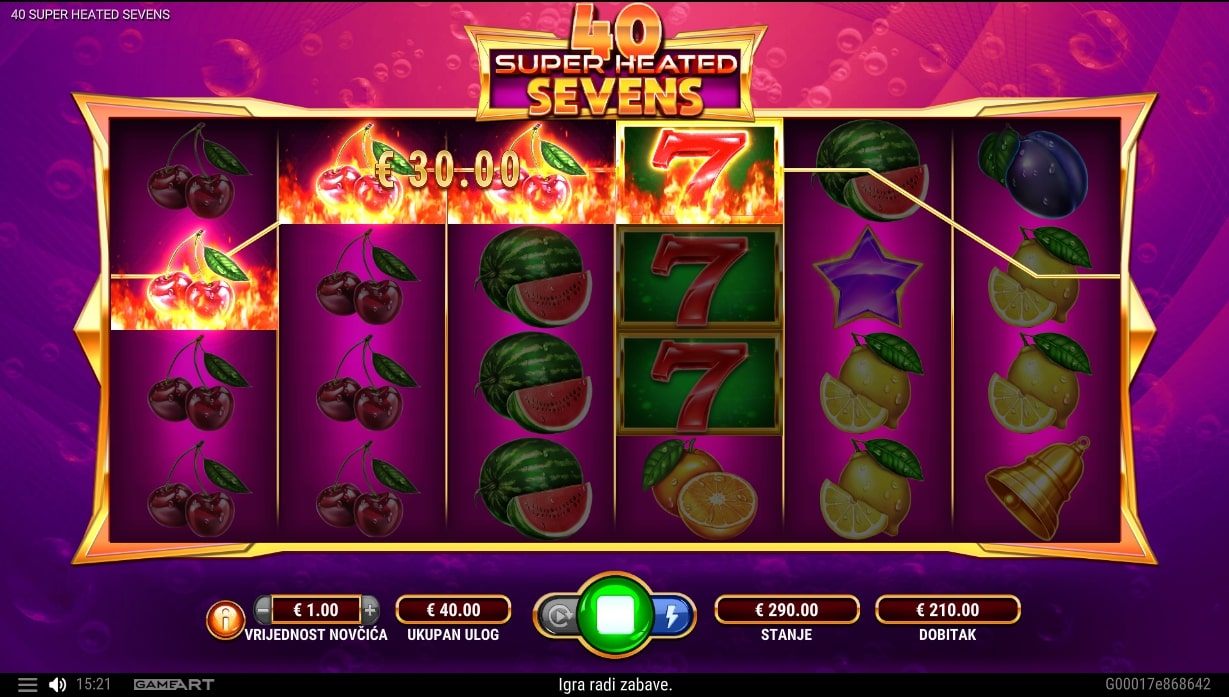Viewport: 1229px width, 697px height.
Task: Click the 40 Super Heated Sevens logo
Action: click(x=614, y=62)
